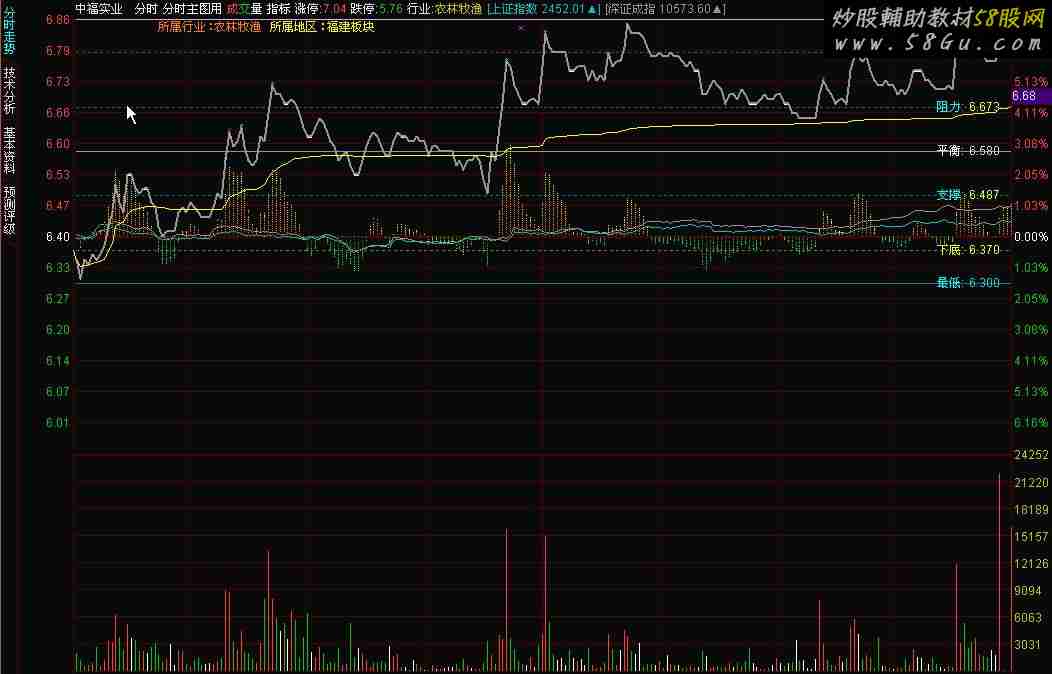The width and height of the screenshot is (1052, 674).
Task: Select the 预测评级 sidebar tab
Action: (9, 209)
